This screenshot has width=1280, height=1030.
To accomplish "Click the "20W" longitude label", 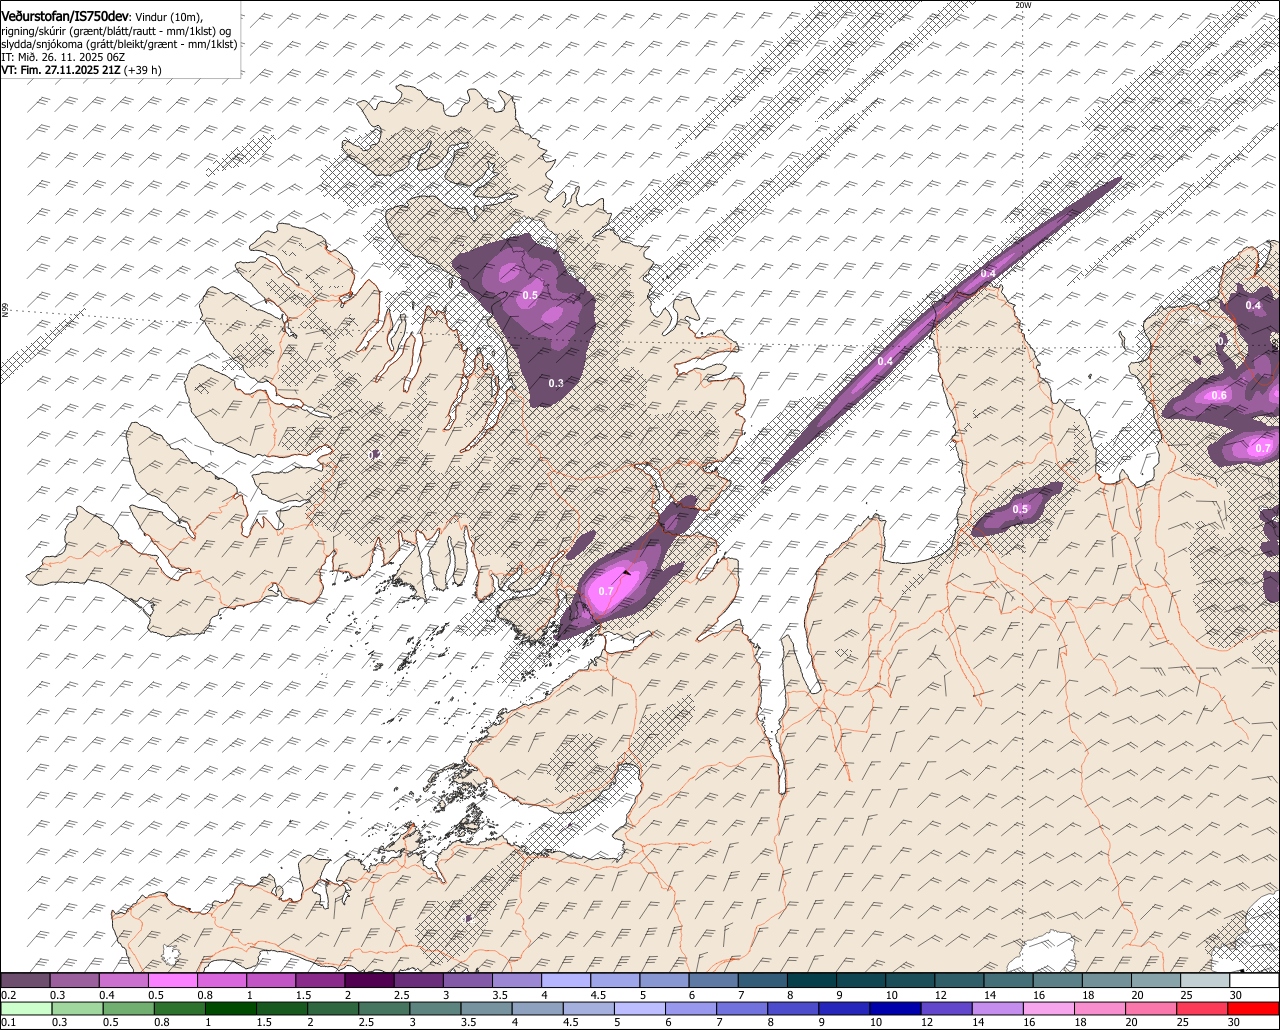I will 1022,5.
